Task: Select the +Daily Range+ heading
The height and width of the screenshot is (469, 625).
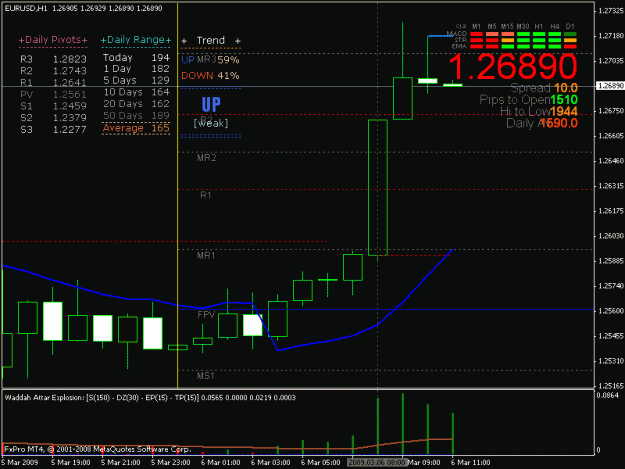Action: pyautogui.click(x=136, y=40)
